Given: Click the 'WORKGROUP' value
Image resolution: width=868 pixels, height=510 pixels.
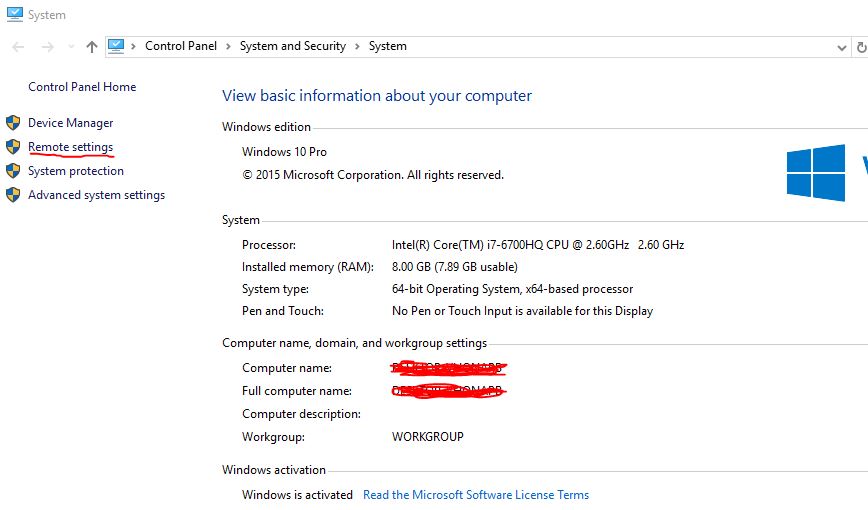Looking at the screenshot, I should tap(427, 437).
